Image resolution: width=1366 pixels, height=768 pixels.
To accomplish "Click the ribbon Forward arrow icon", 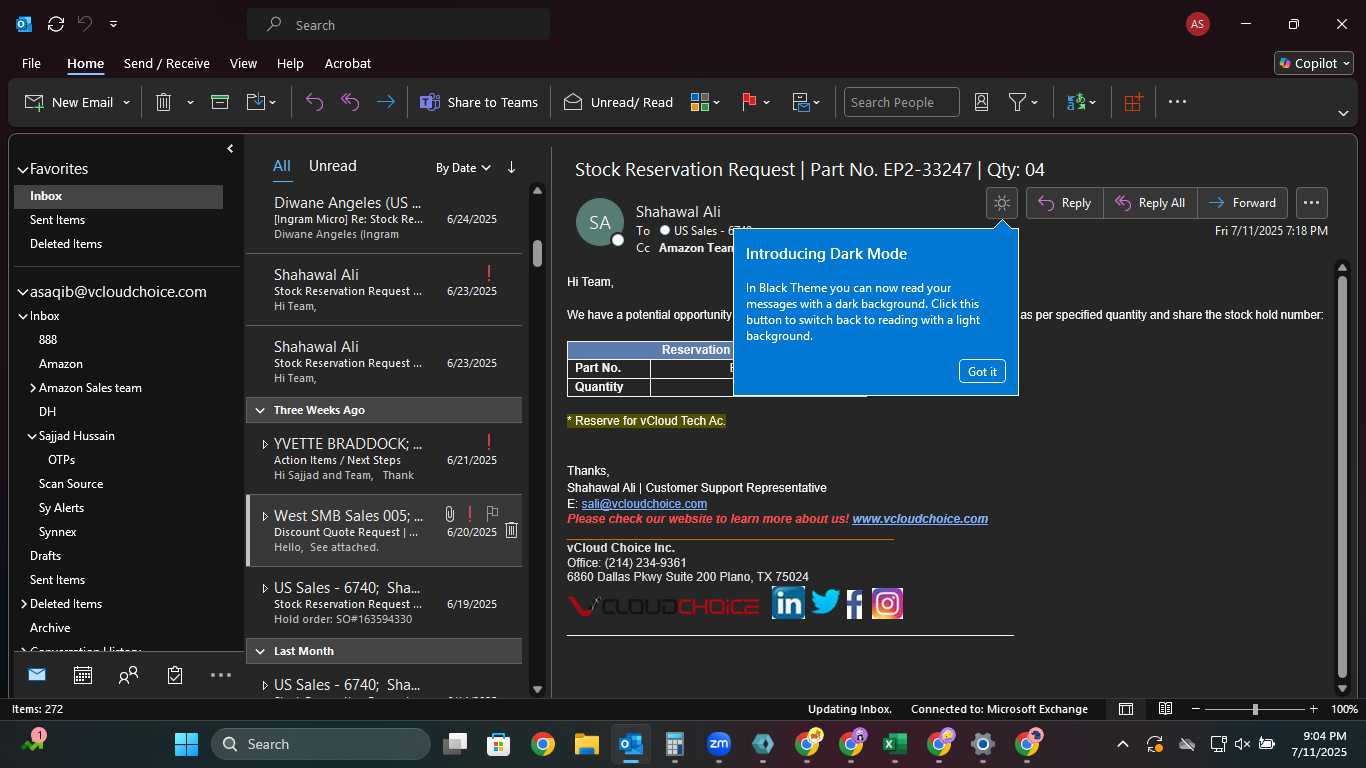I will point(385,102).
